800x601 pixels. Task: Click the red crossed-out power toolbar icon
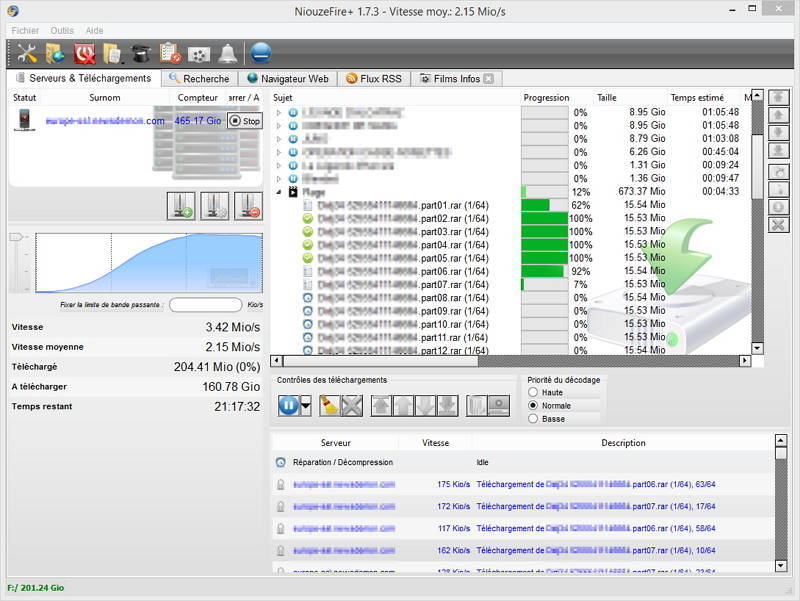click(84, 54)
